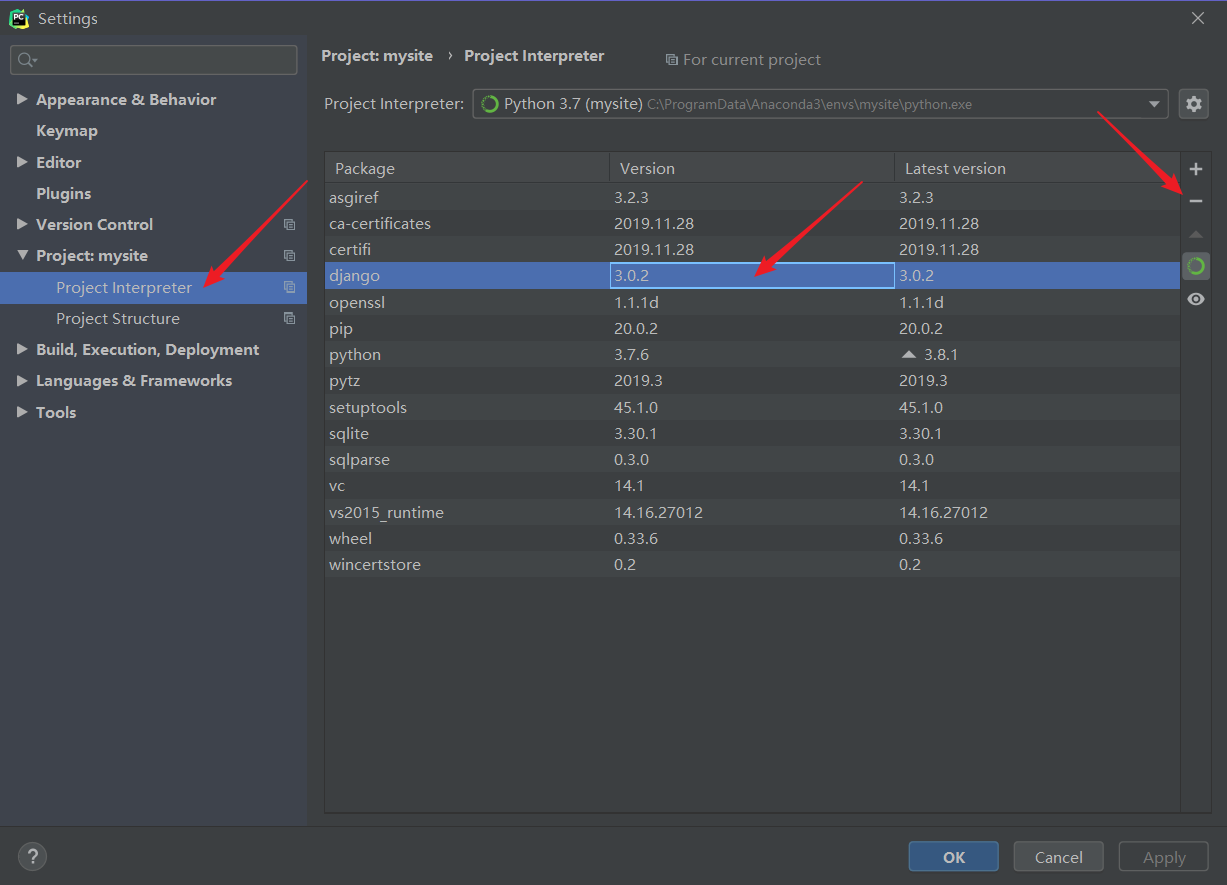Collapse the Project: mysite section
The image size is (1227, 885).
coord(22,256)
